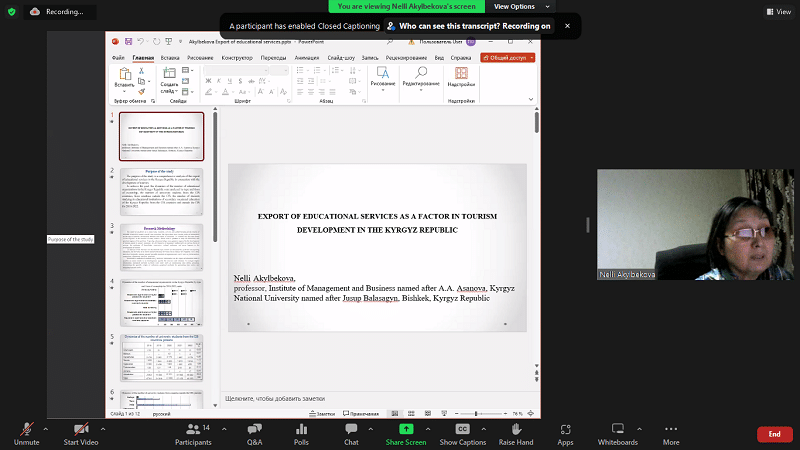The image size is (800, 450).
Task: Start Video from the Zoom toolbar
Action: 81,428
